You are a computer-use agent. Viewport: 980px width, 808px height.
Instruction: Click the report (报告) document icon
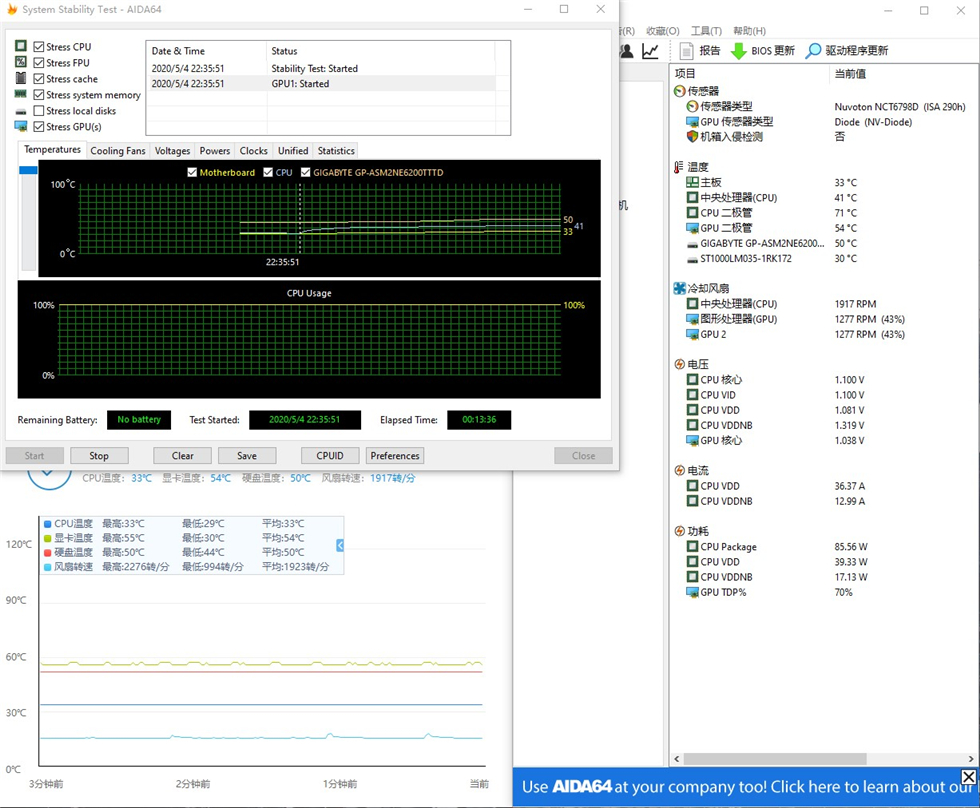(687, 51)
